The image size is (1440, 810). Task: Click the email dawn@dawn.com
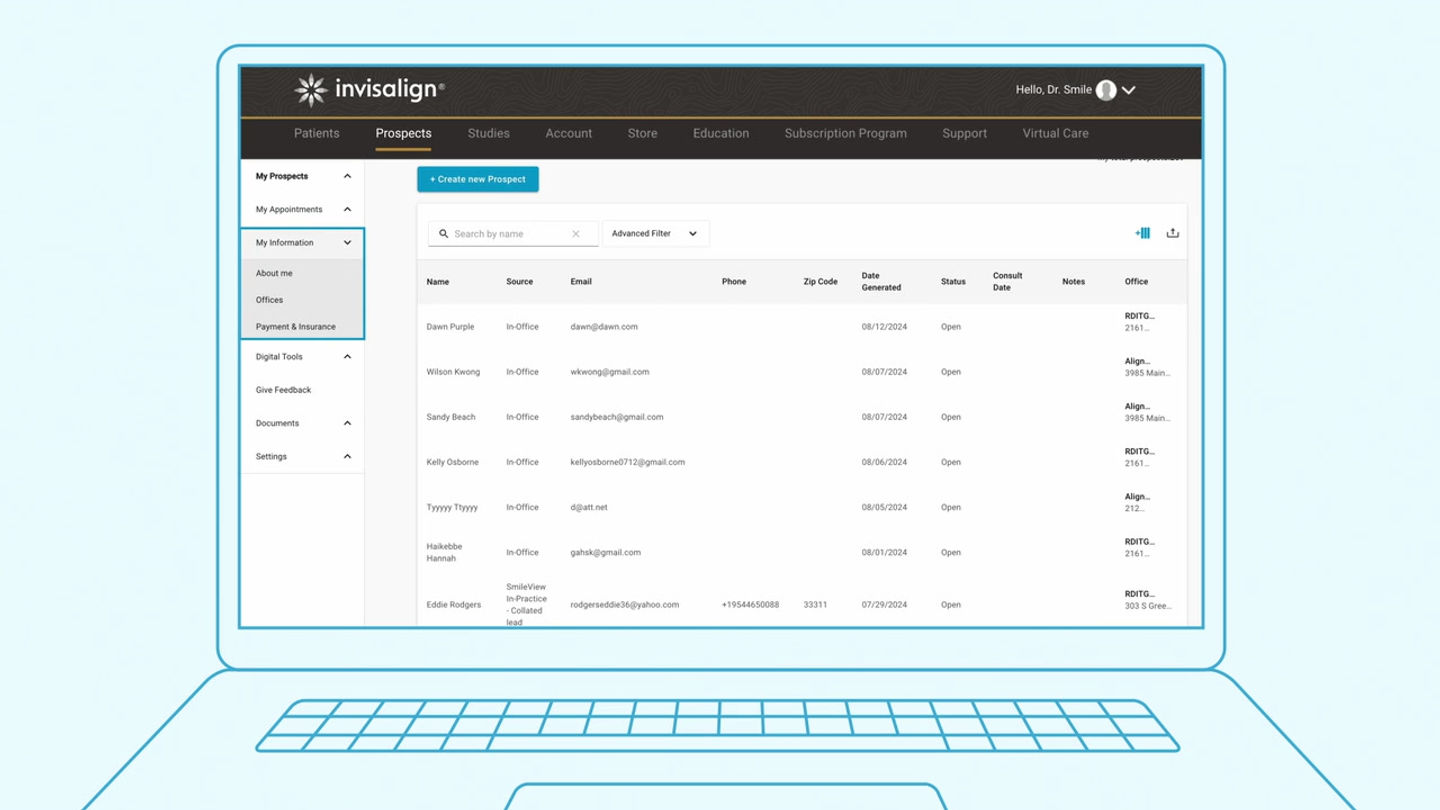coord(604,327)
